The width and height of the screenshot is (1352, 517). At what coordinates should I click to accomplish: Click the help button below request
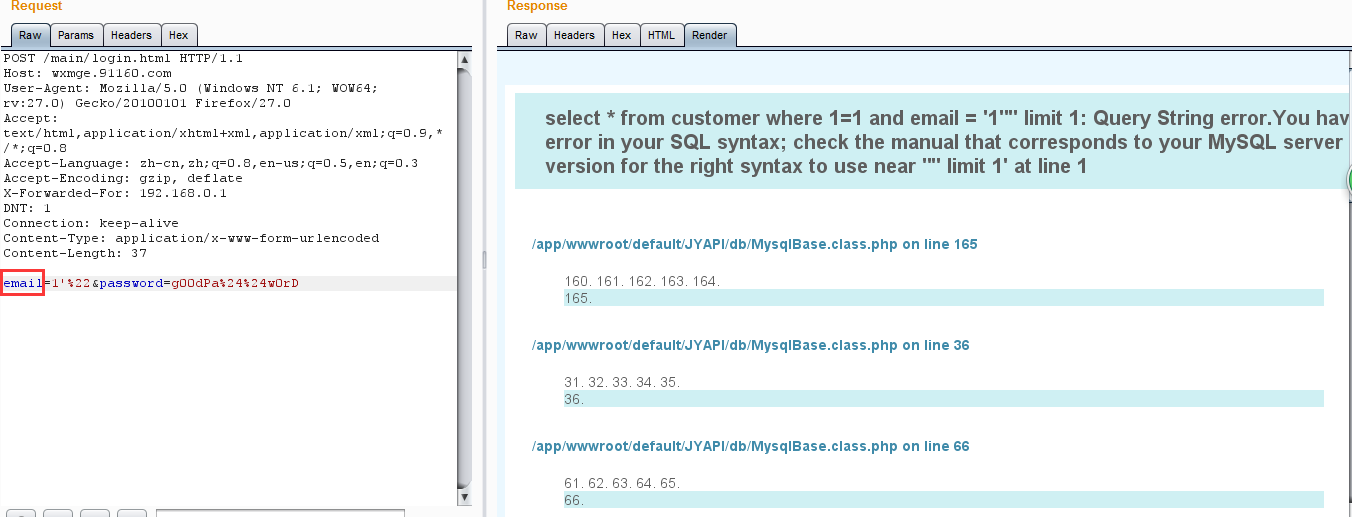click(x=23, y=513)
